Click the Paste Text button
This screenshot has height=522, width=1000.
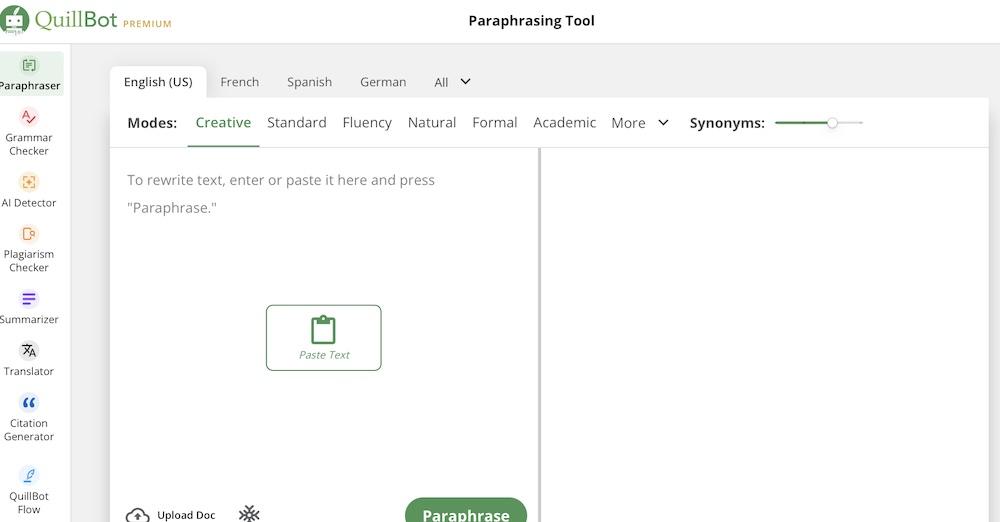323,338
